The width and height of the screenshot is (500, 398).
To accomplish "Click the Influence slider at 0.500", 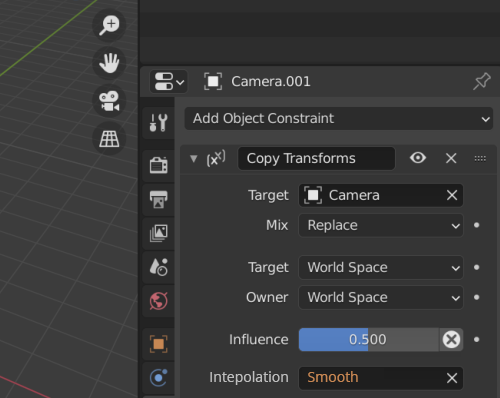I will (x=369, y=340).
